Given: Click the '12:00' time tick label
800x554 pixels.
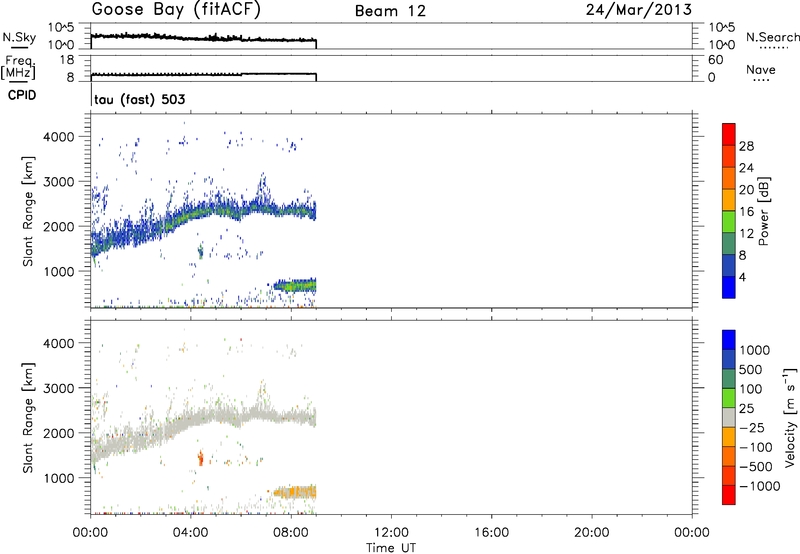Looking at the screenshot, I should coord(391,533).
